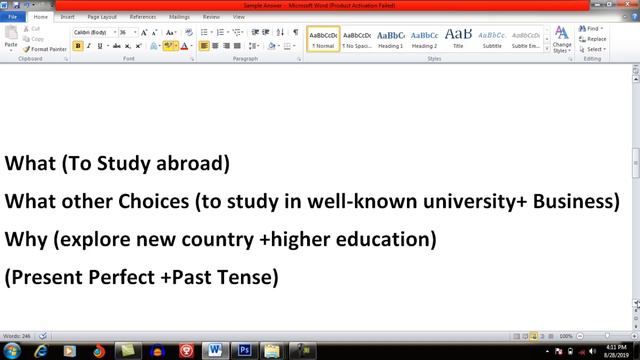The height and width of the screenshot is (360, 640).
Task: Apply the Subtitle style
Action: (492, 39)
